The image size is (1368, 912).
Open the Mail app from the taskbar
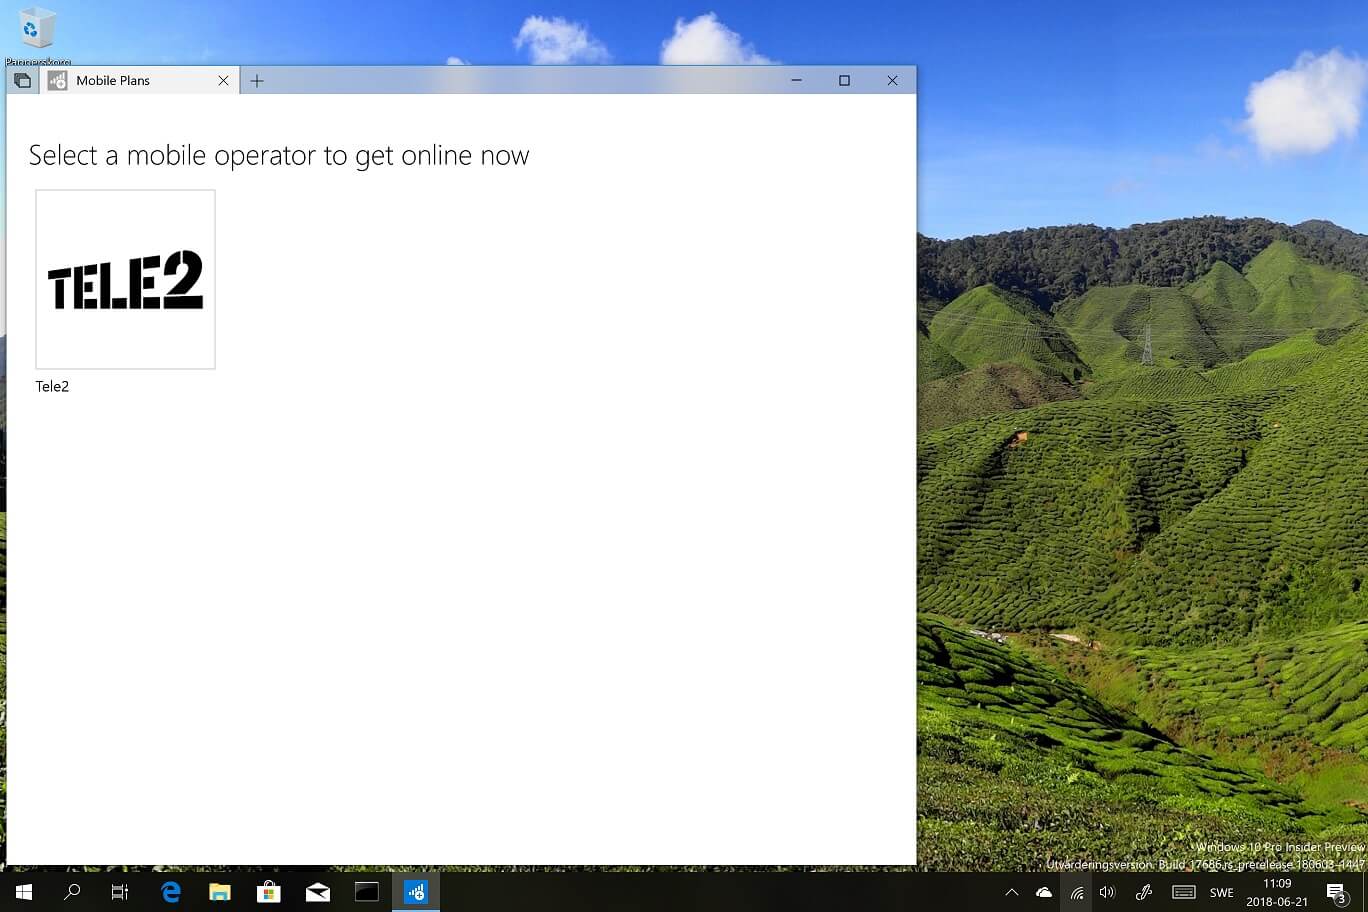(317, 891)
